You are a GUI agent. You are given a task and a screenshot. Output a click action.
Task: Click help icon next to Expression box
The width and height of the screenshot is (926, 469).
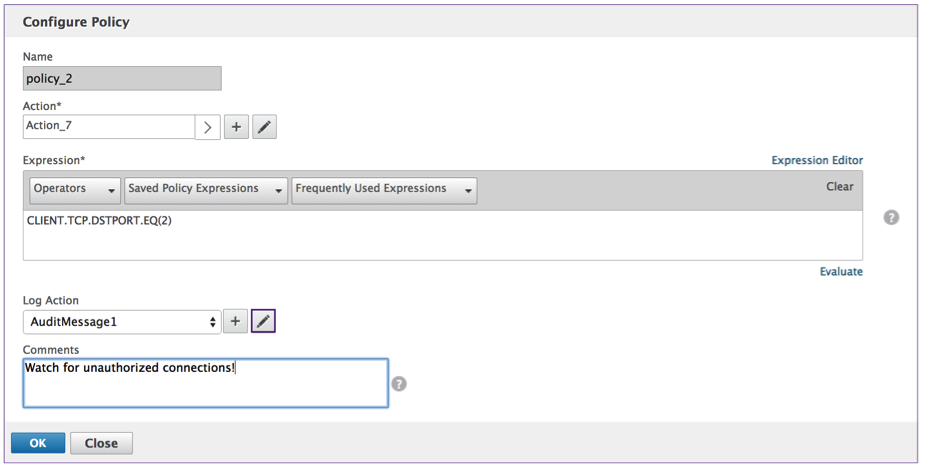(891, 217)
